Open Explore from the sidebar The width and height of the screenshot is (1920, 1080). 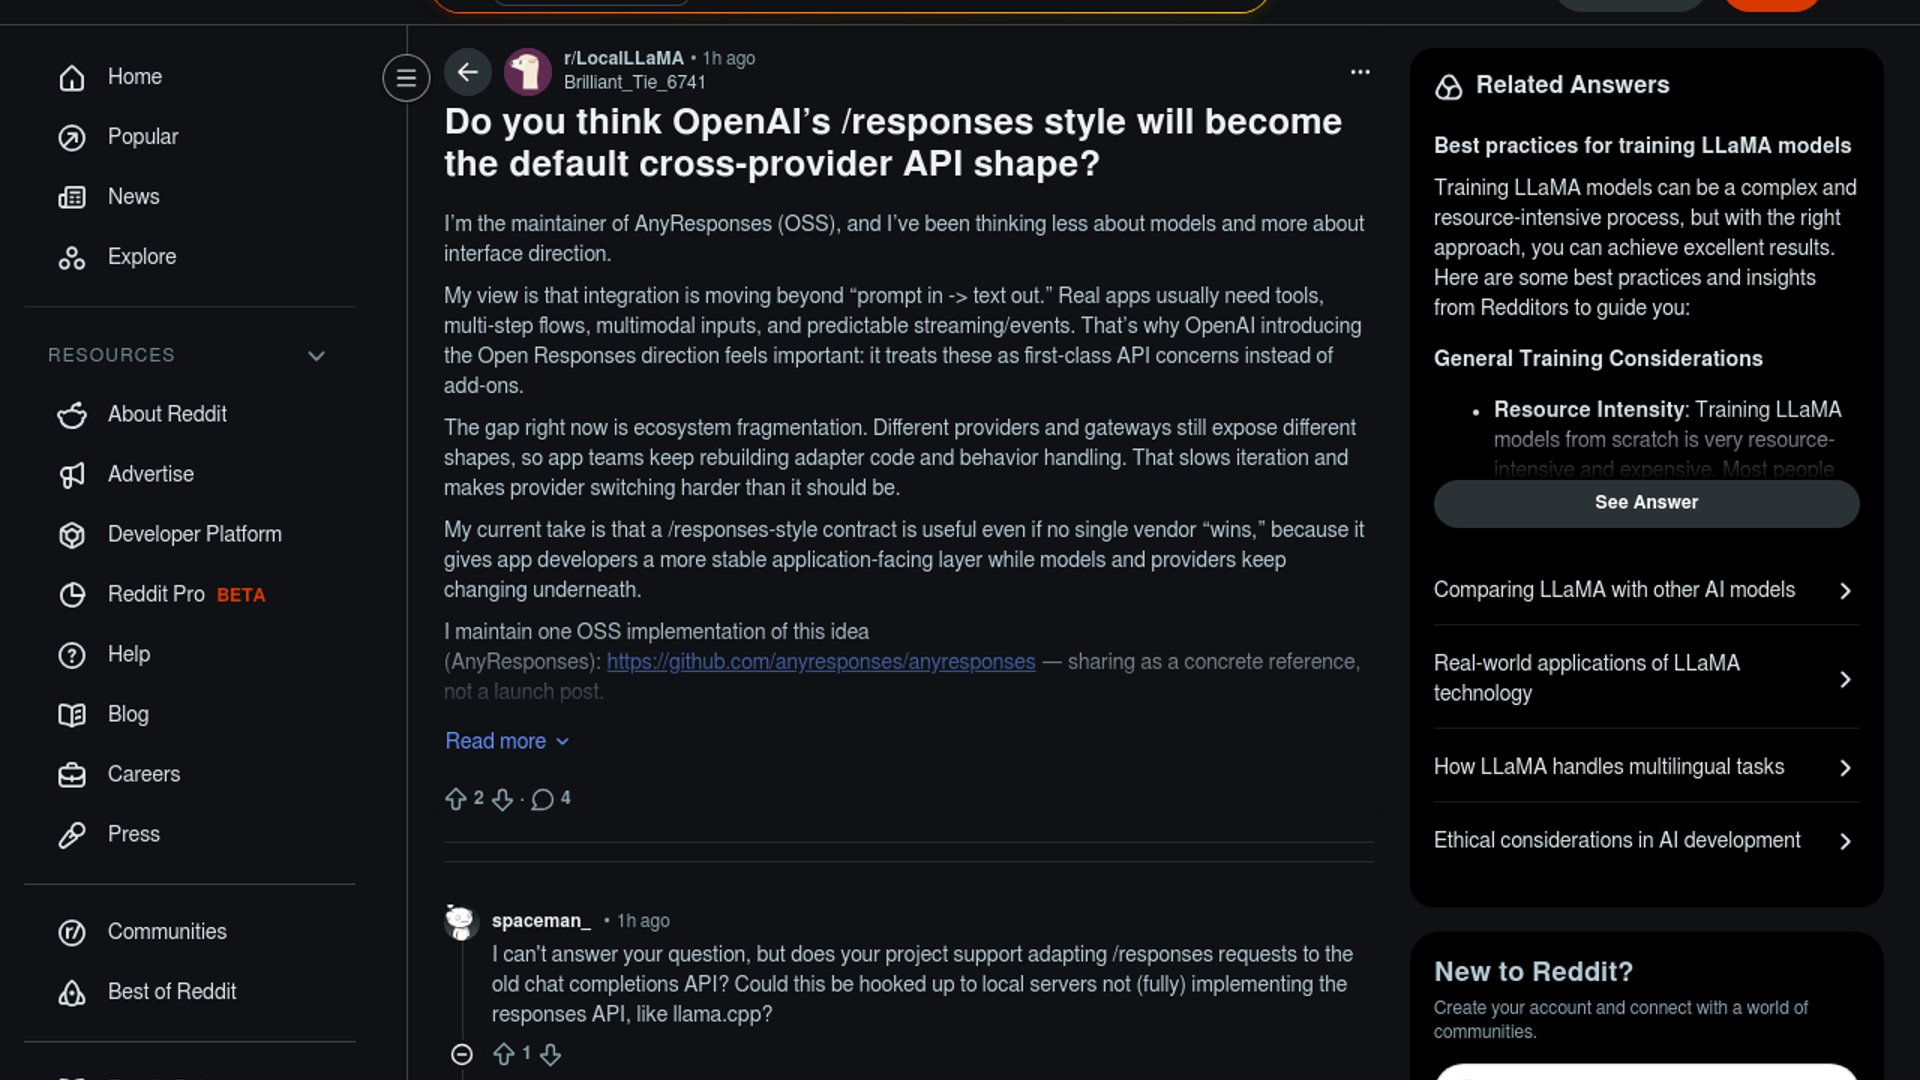coord(141,257)
